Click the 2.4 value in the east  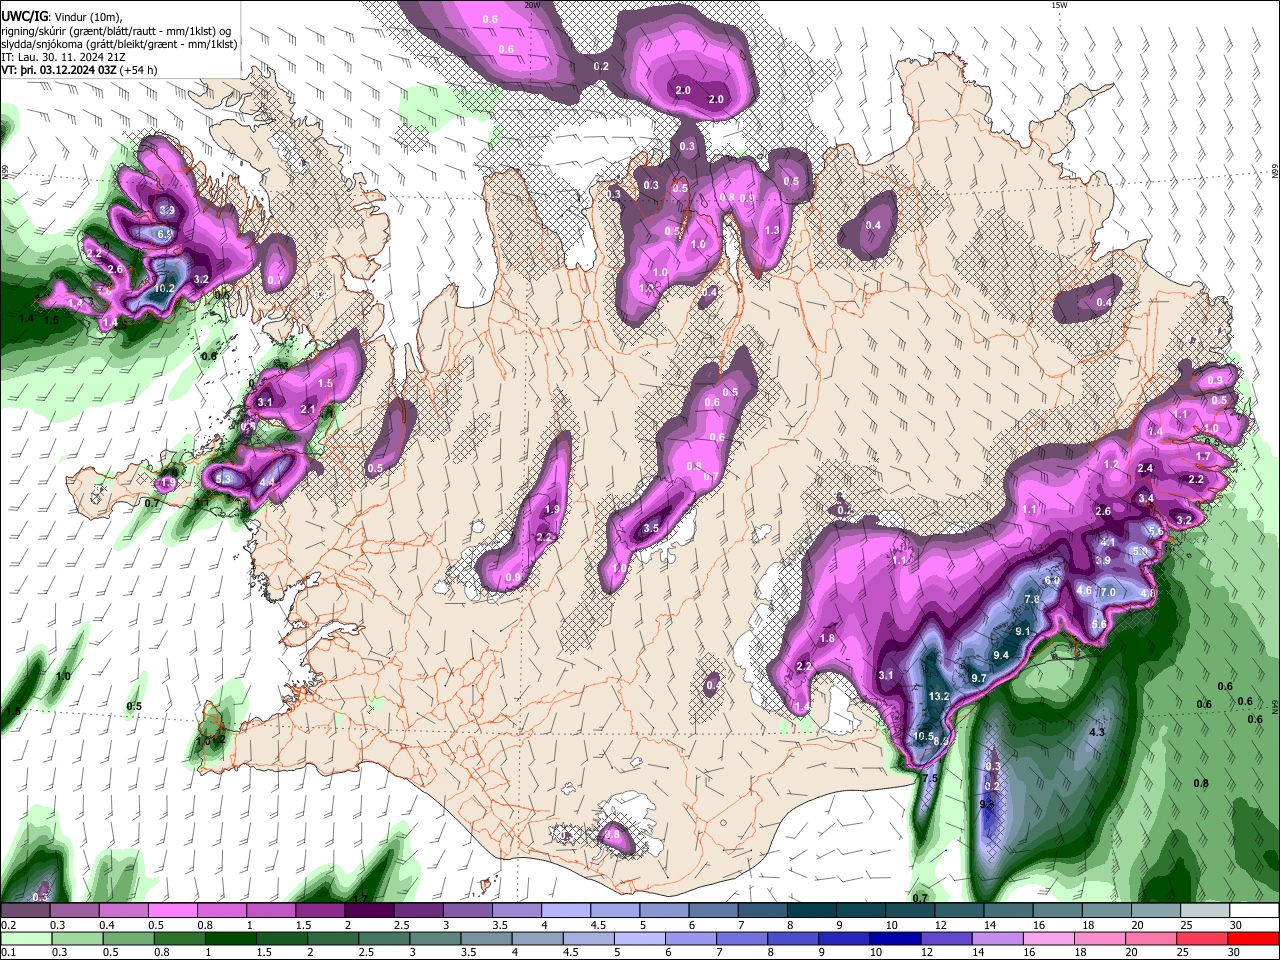click(x=1145, y=468)
